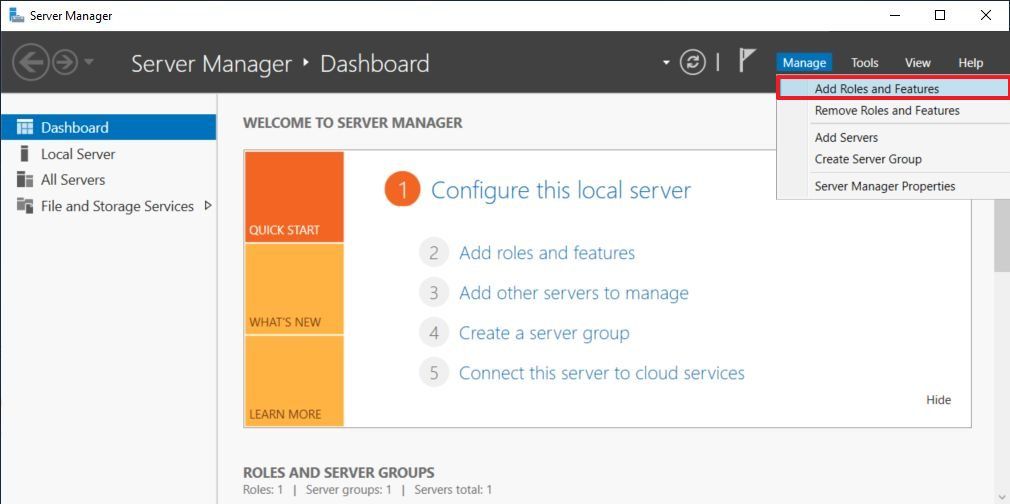The width and height of the screenshot is (1010, 504).
Task: Click Create a server group link
Action: [544, 333]
